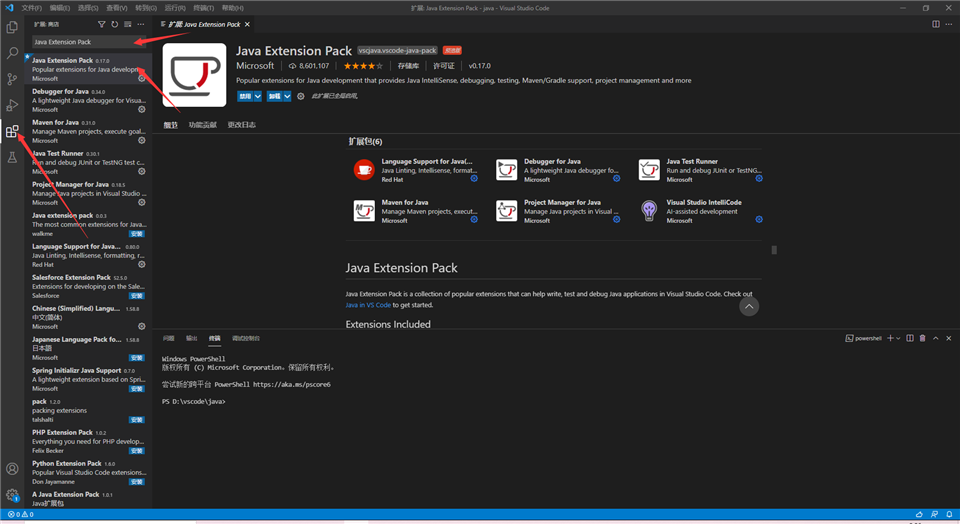Open gear settings for Debugger for Java

pos(141,110)
